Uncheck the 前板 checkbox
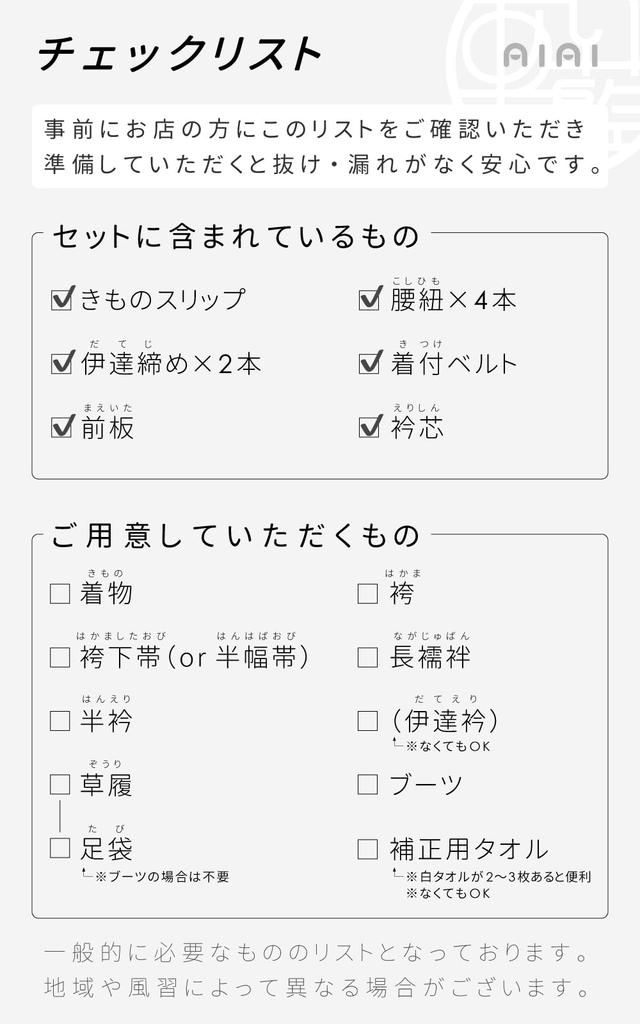 tap(62, 426)
